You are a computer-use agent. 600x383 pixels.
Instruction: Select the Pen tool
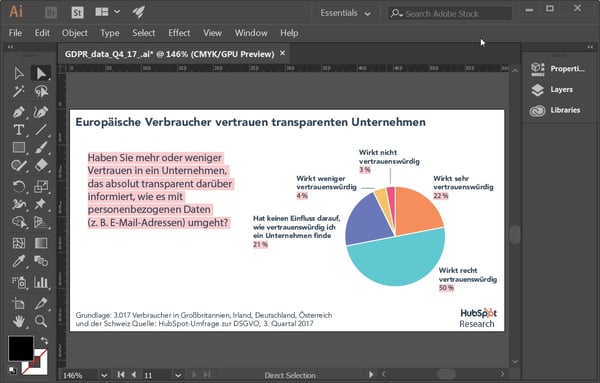click(18, 112)
